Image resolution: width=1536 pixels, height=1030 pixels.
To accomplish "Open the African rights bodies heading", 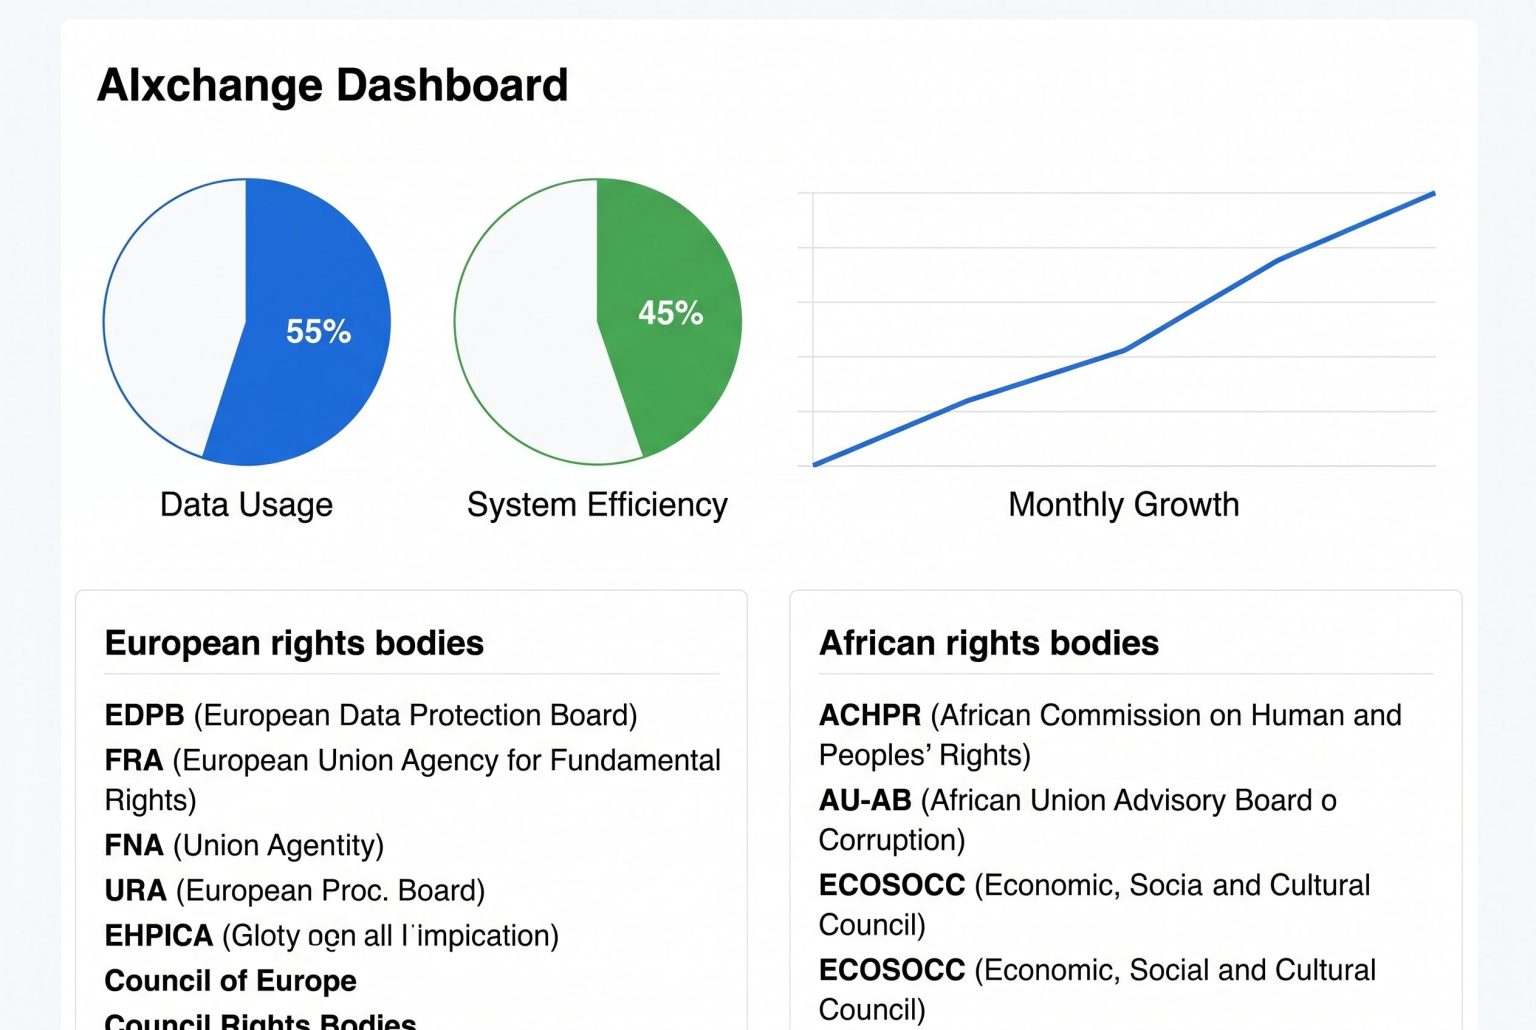I will point(988,643).
